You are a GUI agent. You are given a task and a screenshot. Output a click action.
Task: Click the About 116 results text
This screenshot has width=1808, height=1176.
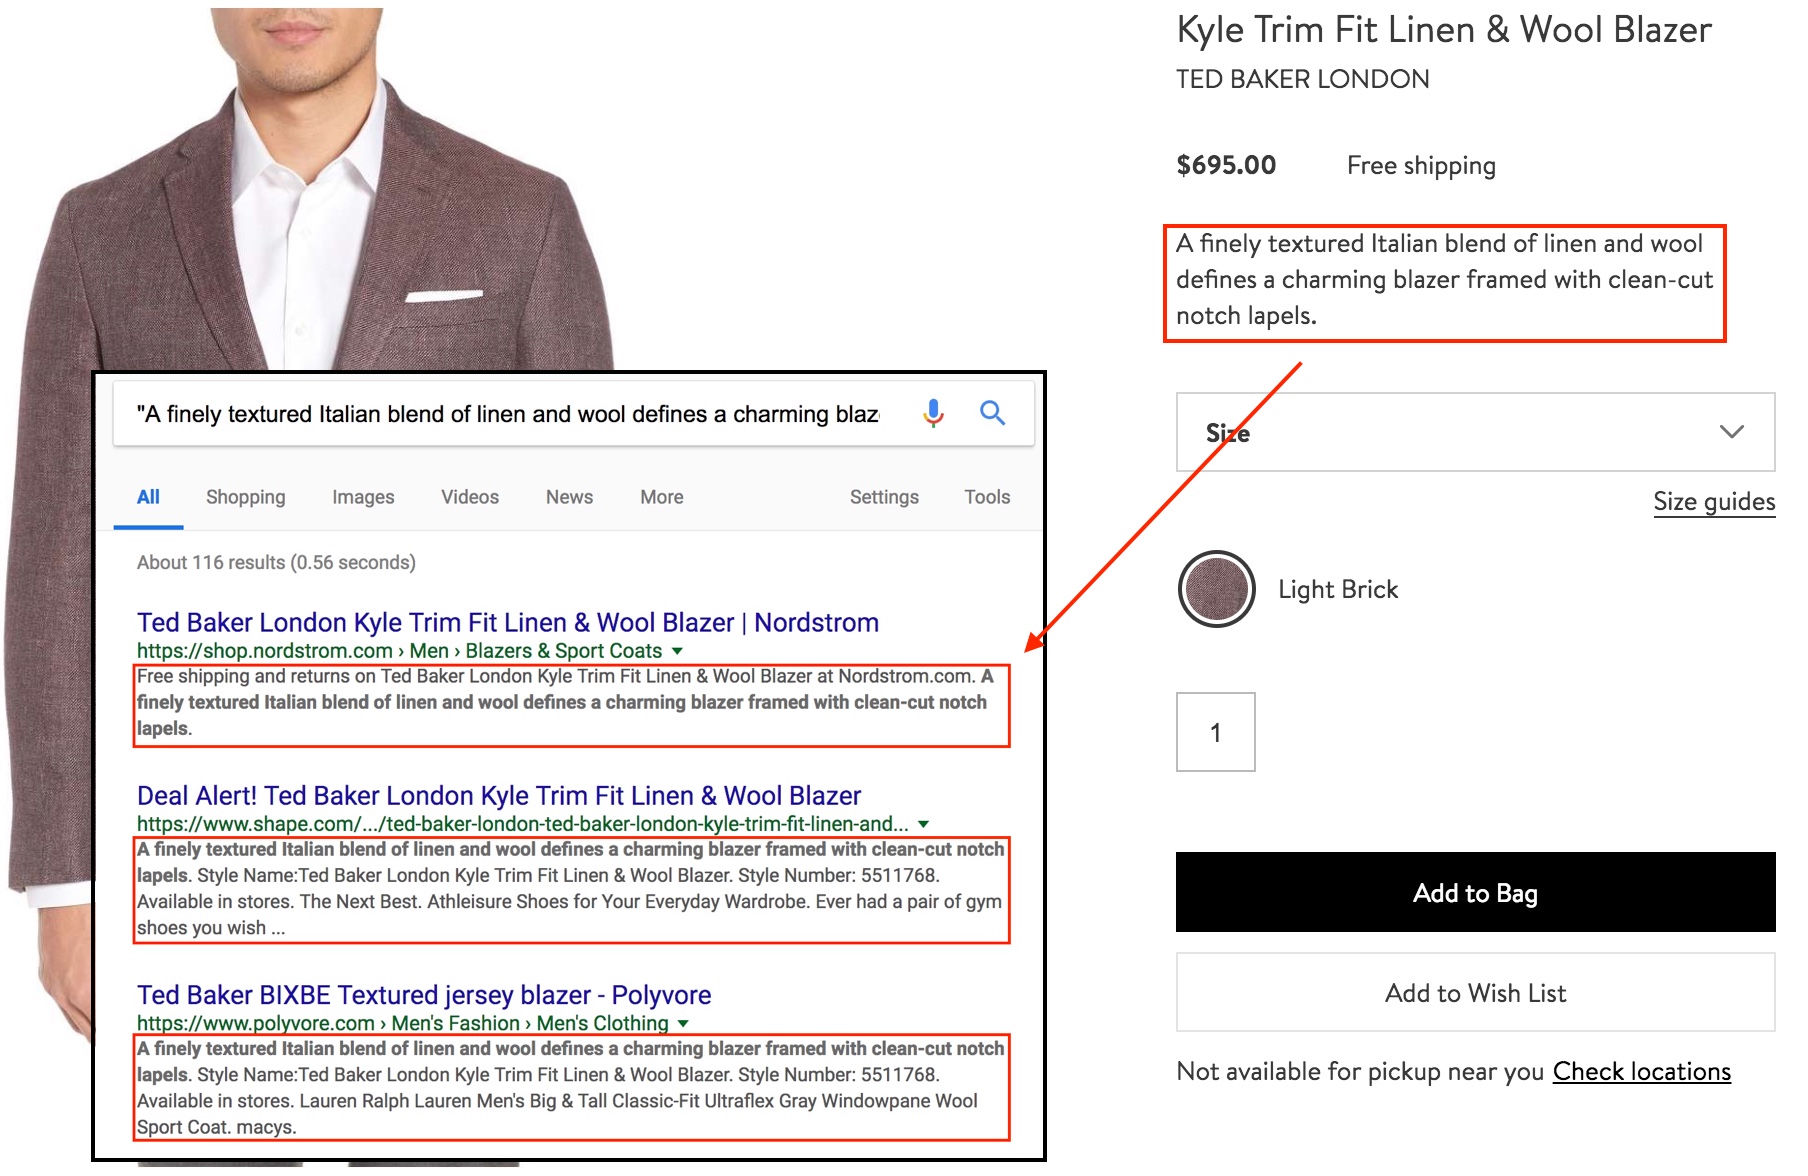pyautogui.click(x=276, y=562)
